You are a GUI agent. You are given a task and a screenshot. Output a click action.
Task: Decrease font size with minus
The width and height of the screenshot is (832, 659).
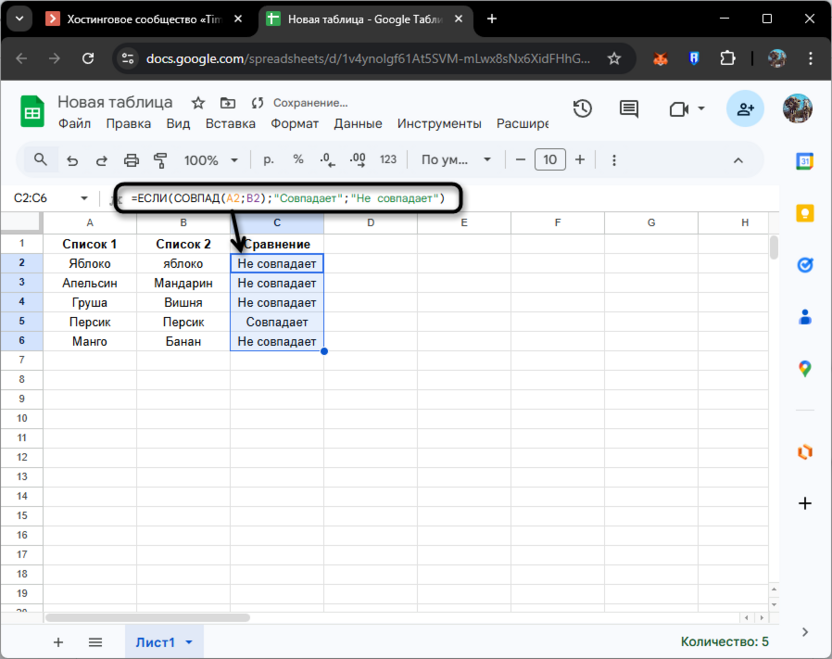pyautogui.click(x=521, y=160)
